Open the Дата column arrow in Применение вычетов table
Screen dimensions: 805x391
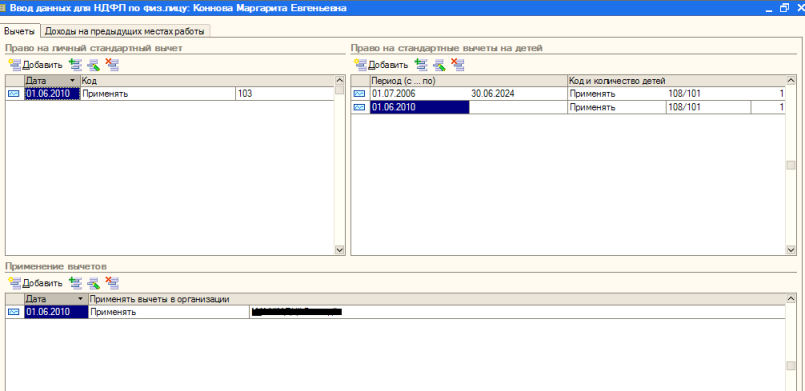pos(80,299)
